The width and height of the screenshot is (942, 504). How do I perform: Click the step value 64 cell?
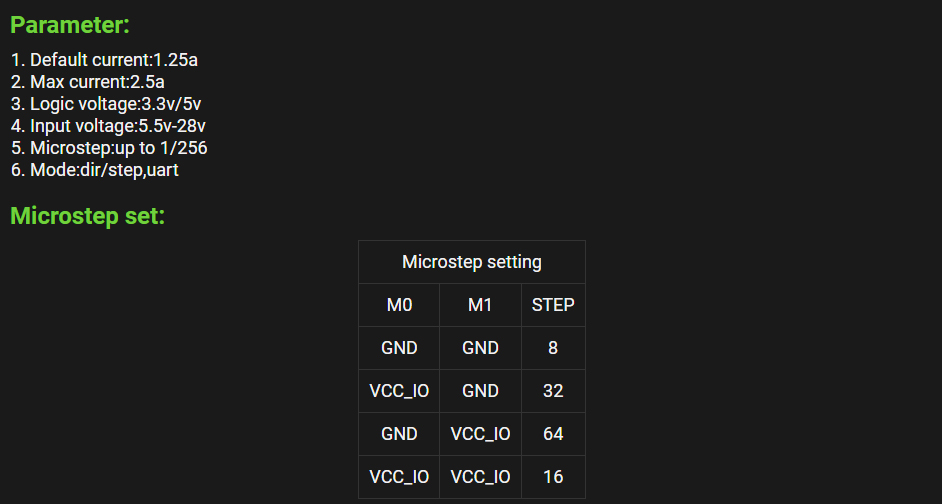pyautogui.click(x=553, y=434)
